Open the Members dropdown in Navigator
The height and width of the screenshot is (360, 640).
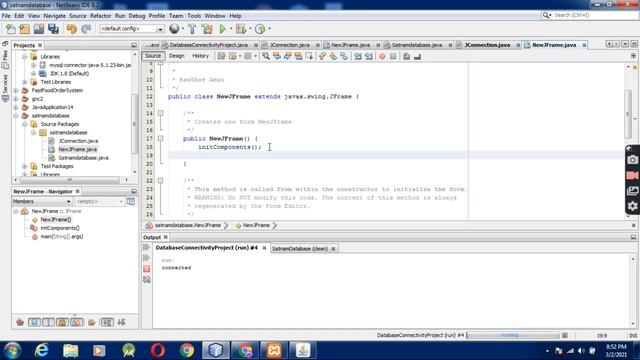point(42,202)
